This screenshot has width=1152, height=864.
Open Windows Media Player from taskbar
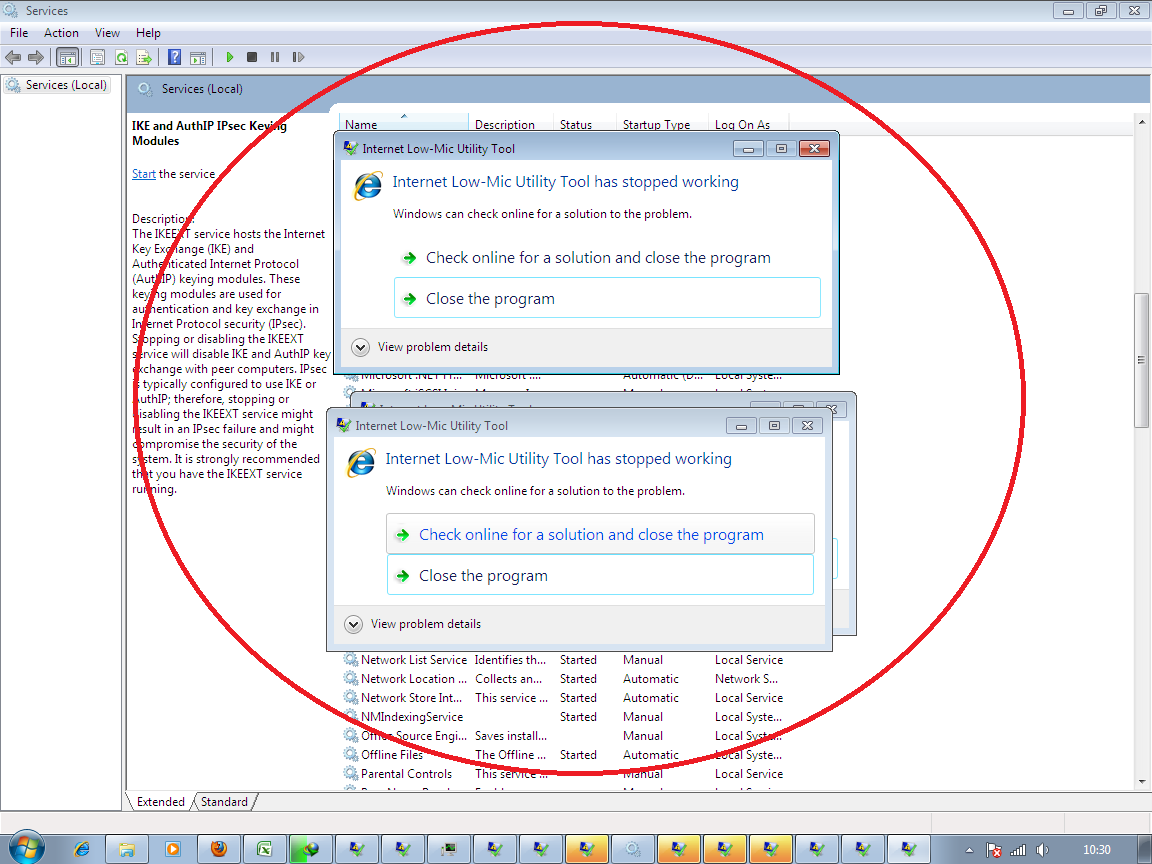coord(173,849)
